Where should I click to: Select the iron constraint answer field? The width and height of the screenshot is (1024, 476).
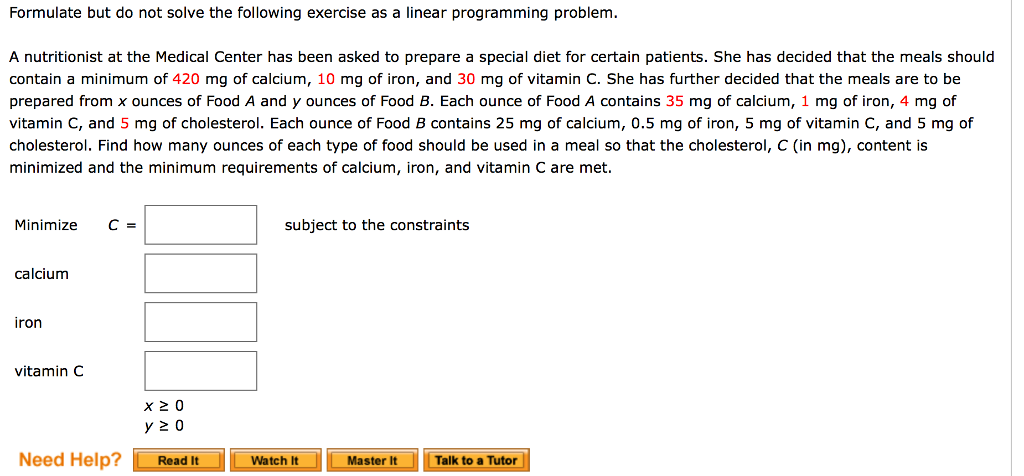pyautogui.click(x=200, y=322)
